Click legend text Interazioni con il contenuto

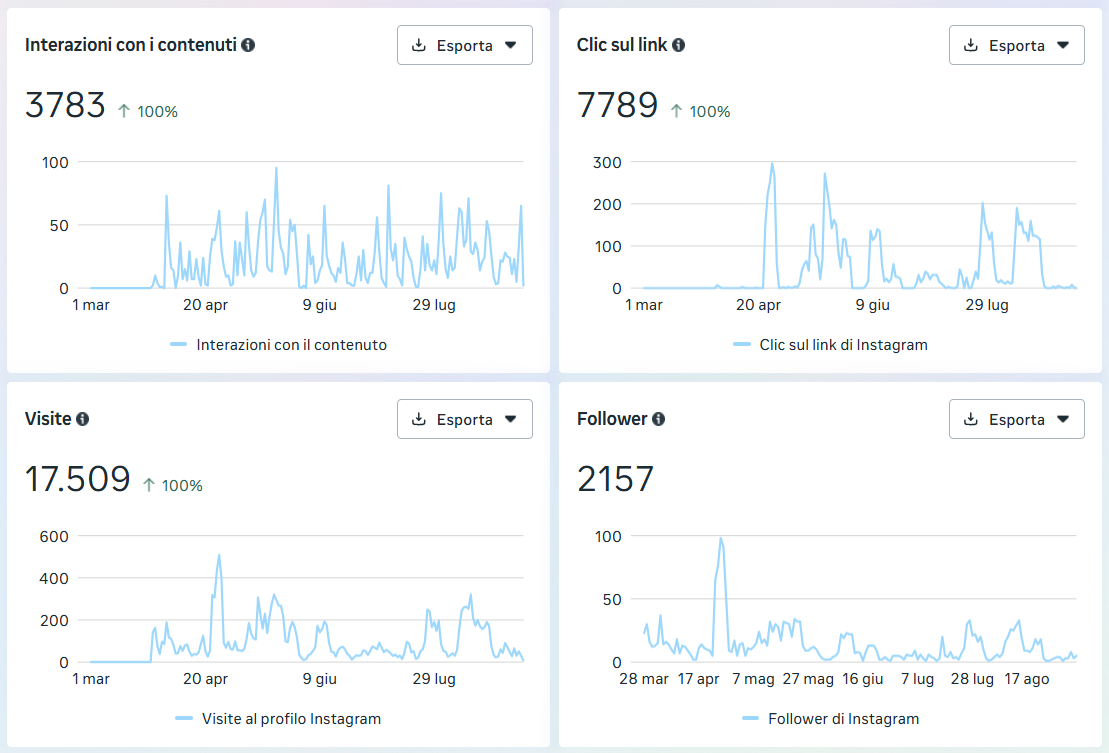[291, 345]
